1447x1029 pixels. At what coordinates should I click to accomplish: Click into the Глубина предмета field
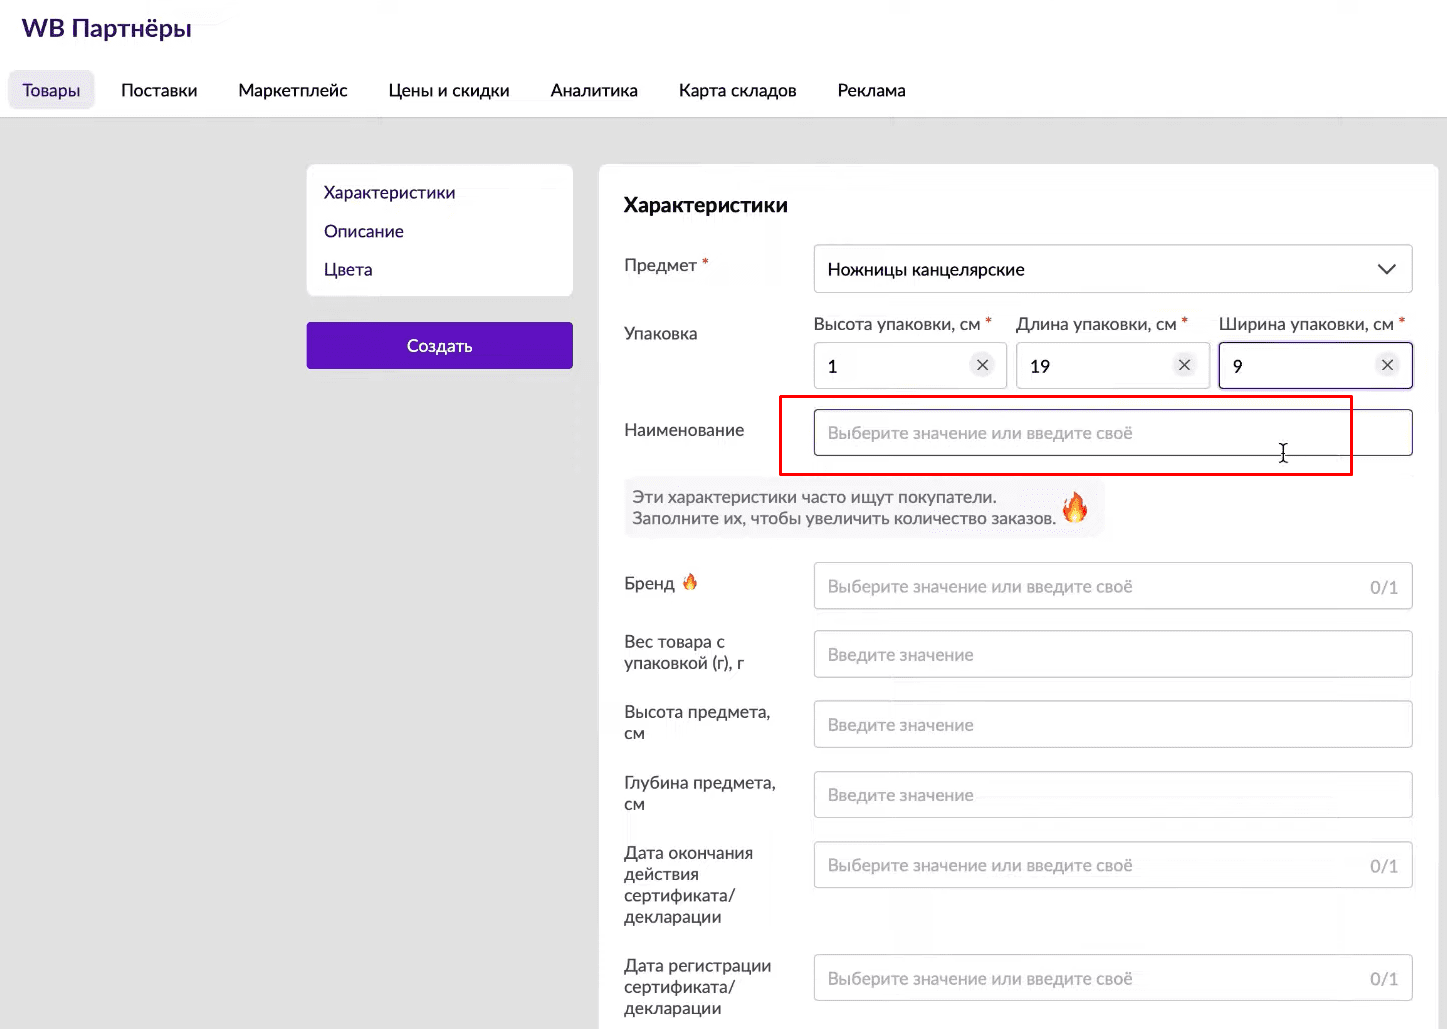pyautogui.click(x=1112, y=795)
